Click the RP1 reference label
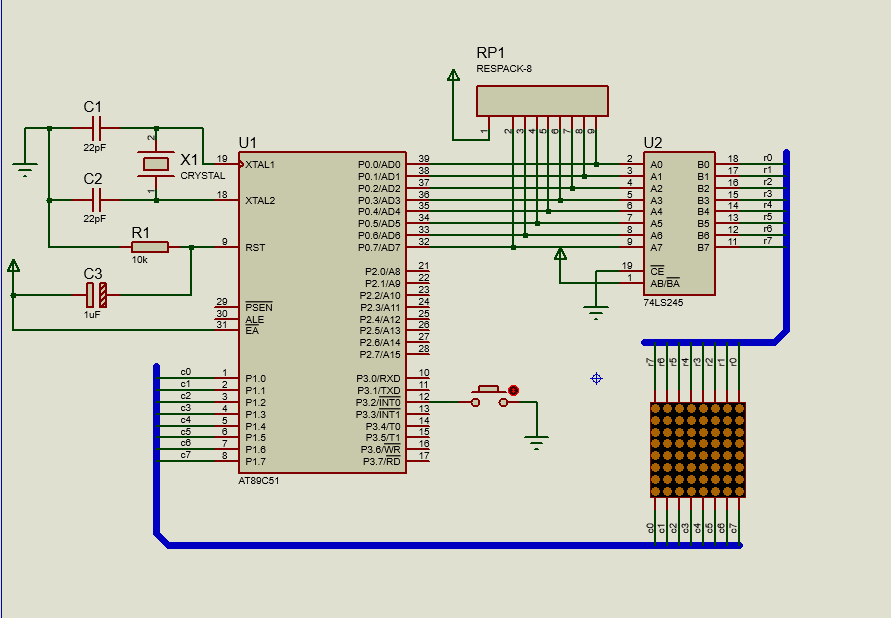 pyautogui.click(x=490, y=53)
